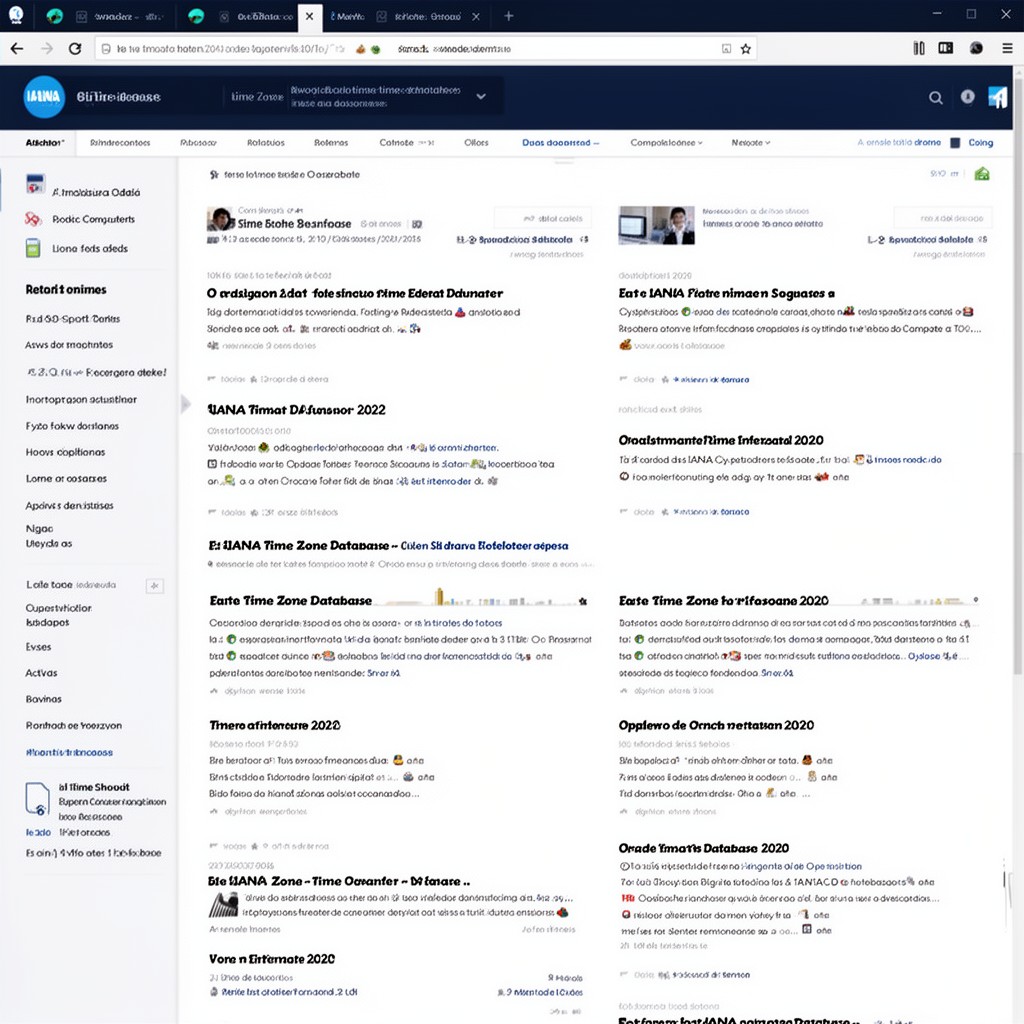Screen dimensions: 1024x1024
Task: Click the thumbnail icon left of Ble IANA Zone article
Action: [x=223, y=904]
